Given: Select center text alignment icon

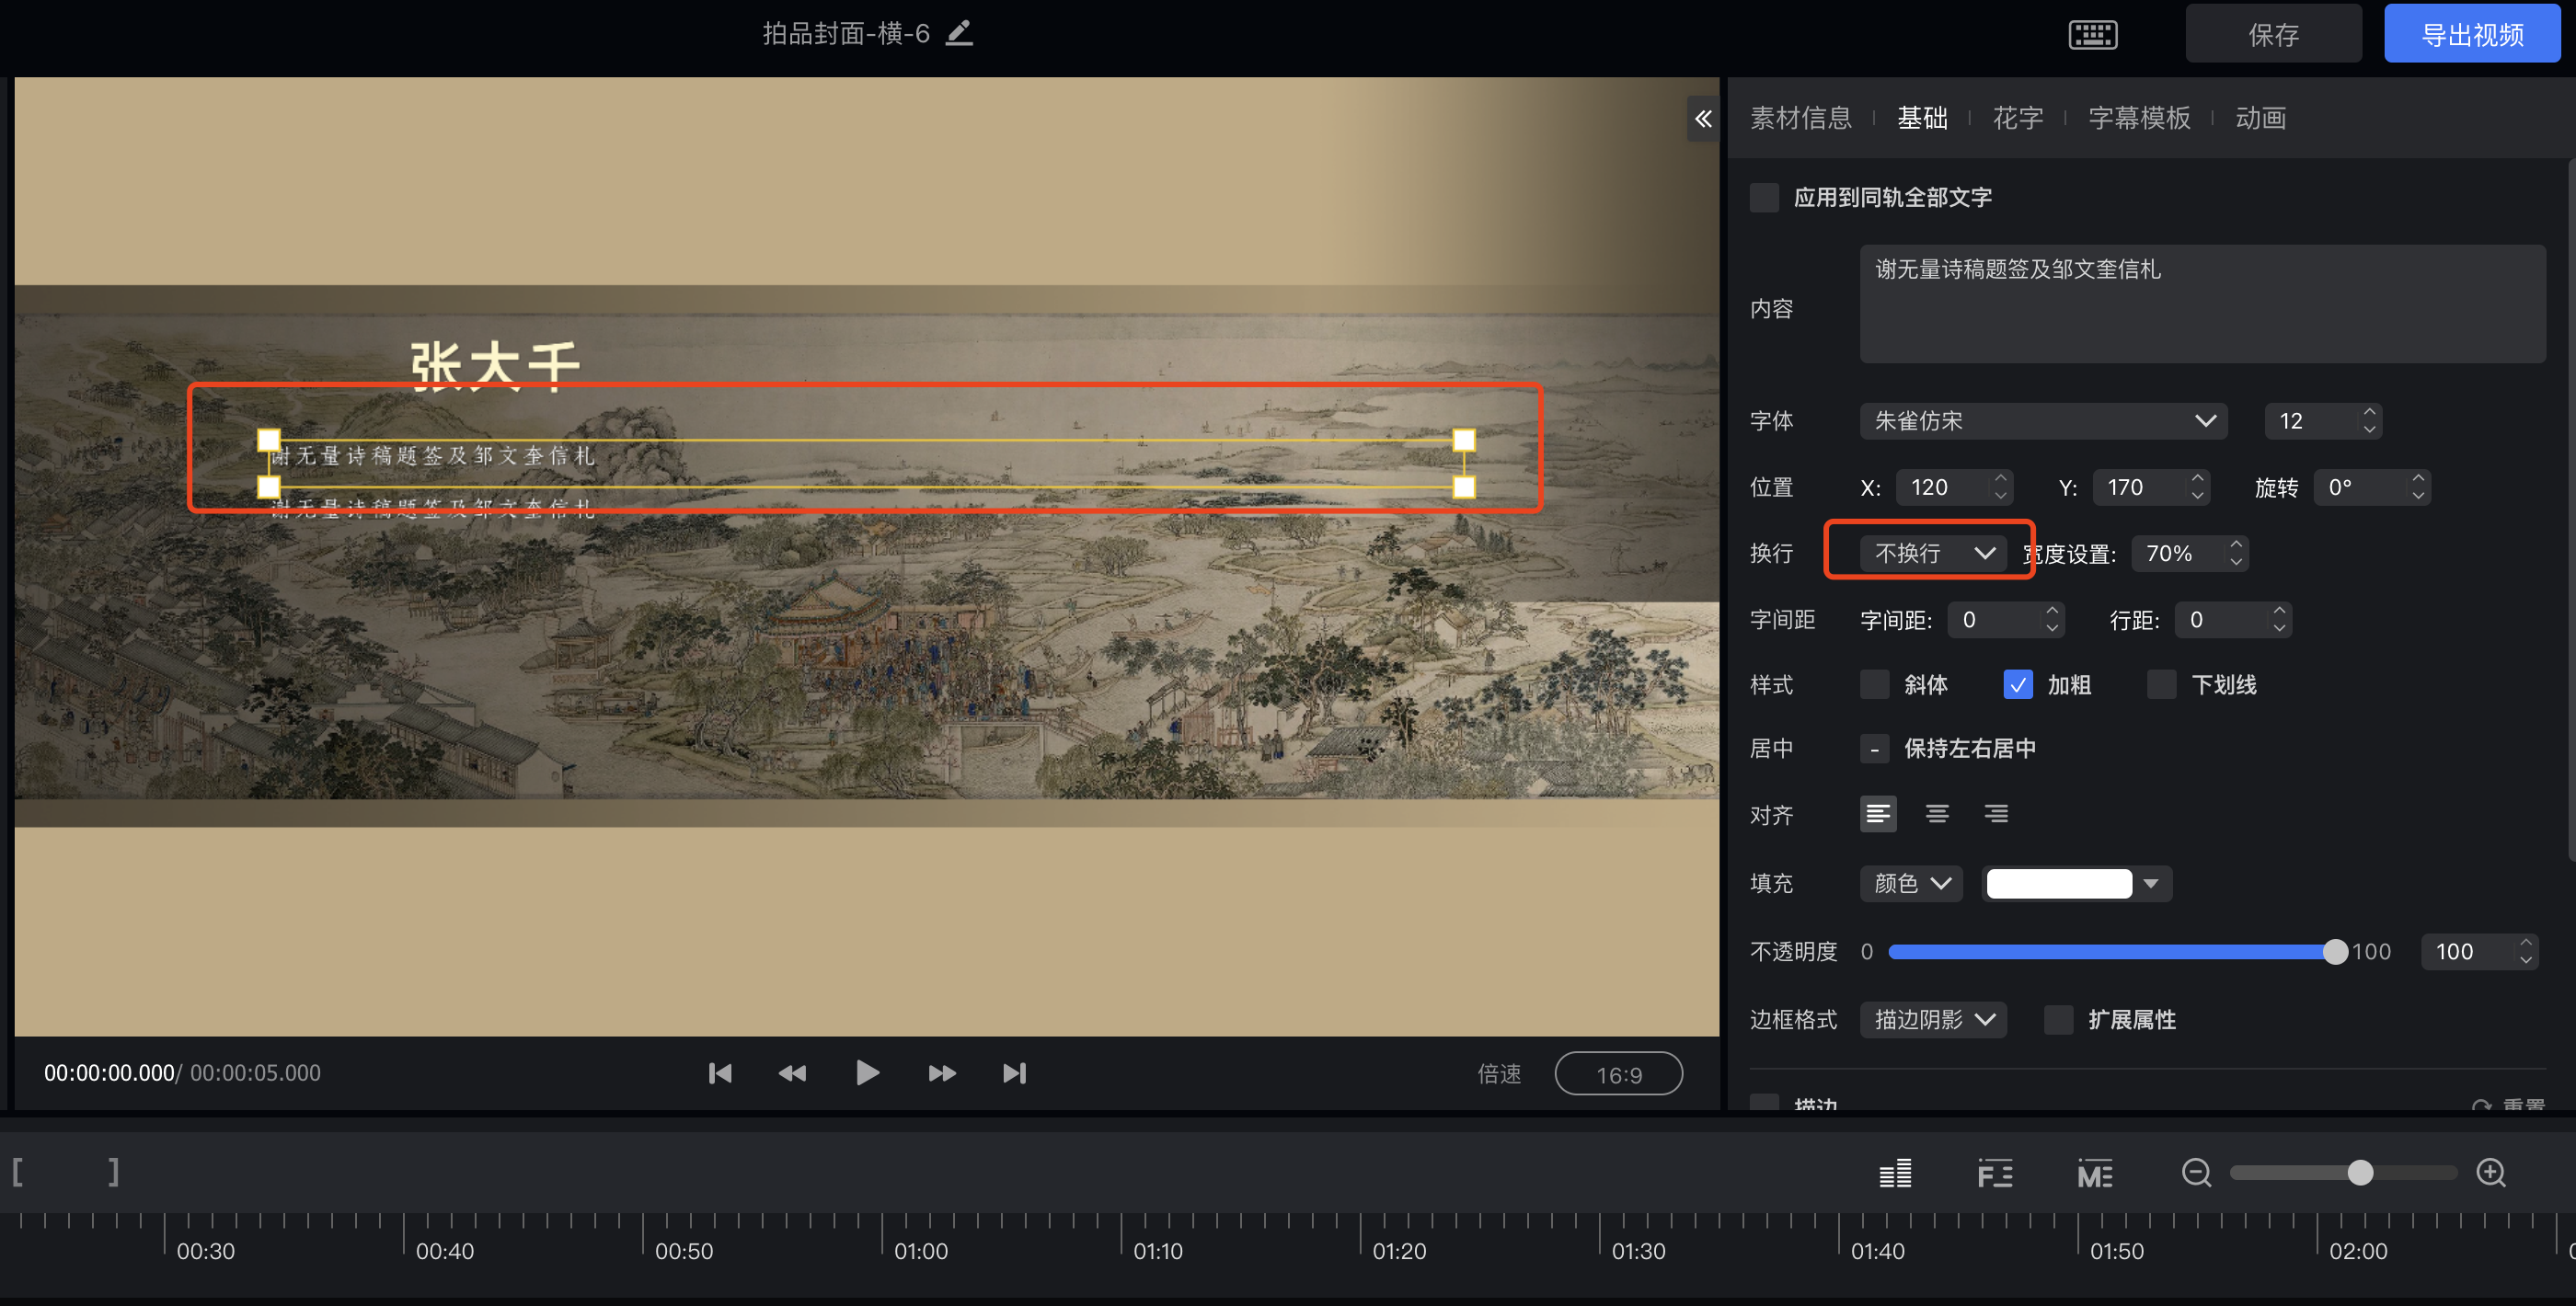Looking at the screenshot, I should [x=1937, y=814].
